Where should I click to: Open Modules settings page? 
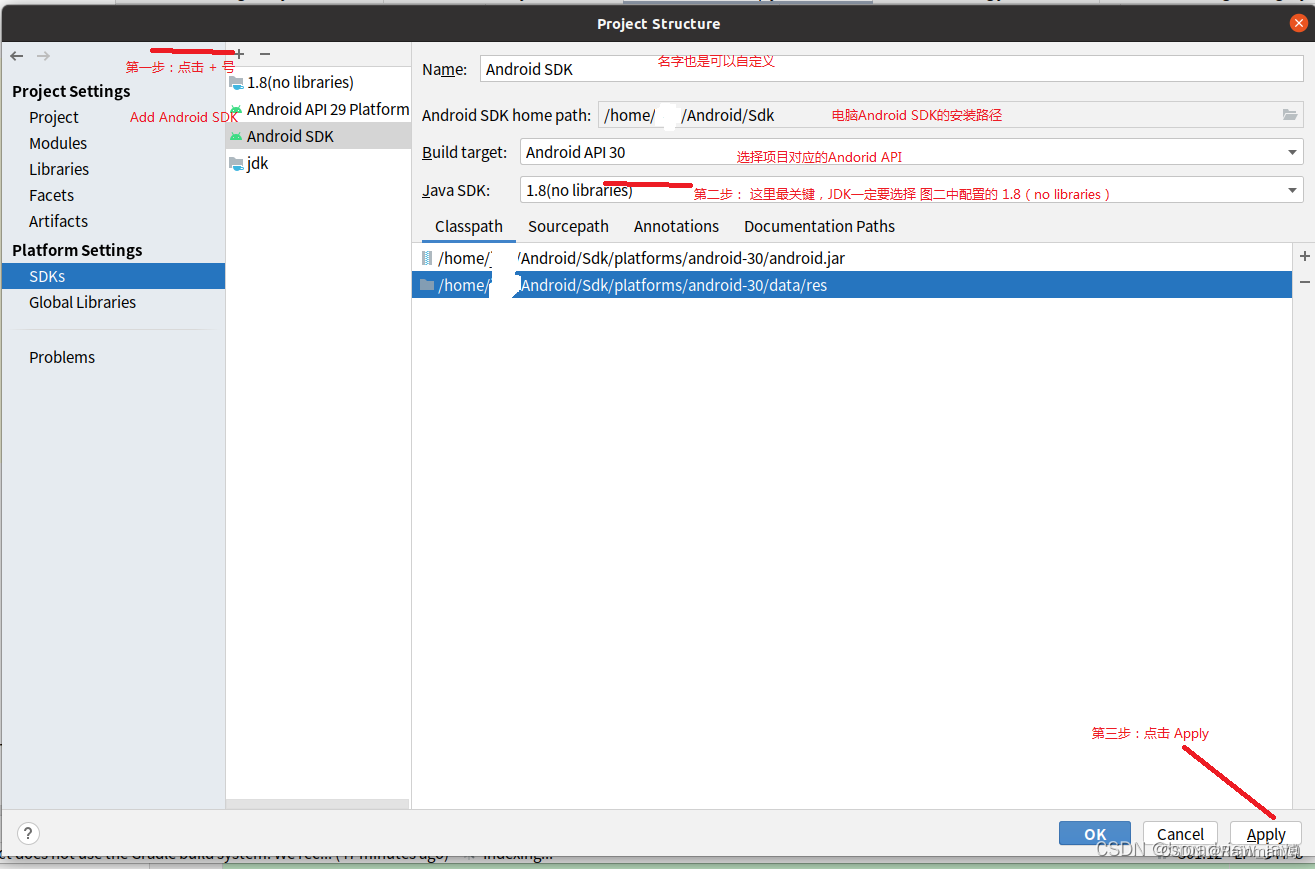point(58,143)
